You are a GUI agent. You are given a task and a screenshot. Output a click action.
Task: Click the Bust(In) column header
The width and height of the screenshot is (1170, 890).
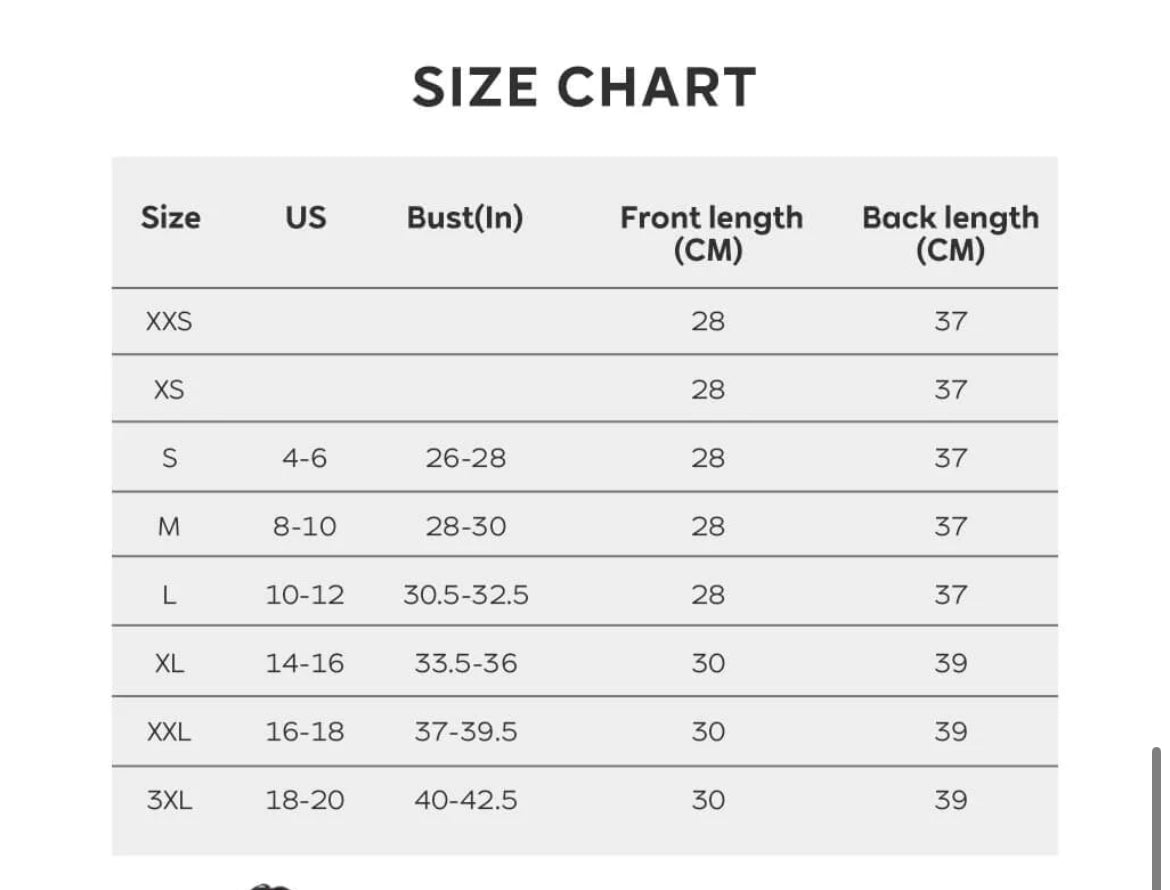coord(465,217)
